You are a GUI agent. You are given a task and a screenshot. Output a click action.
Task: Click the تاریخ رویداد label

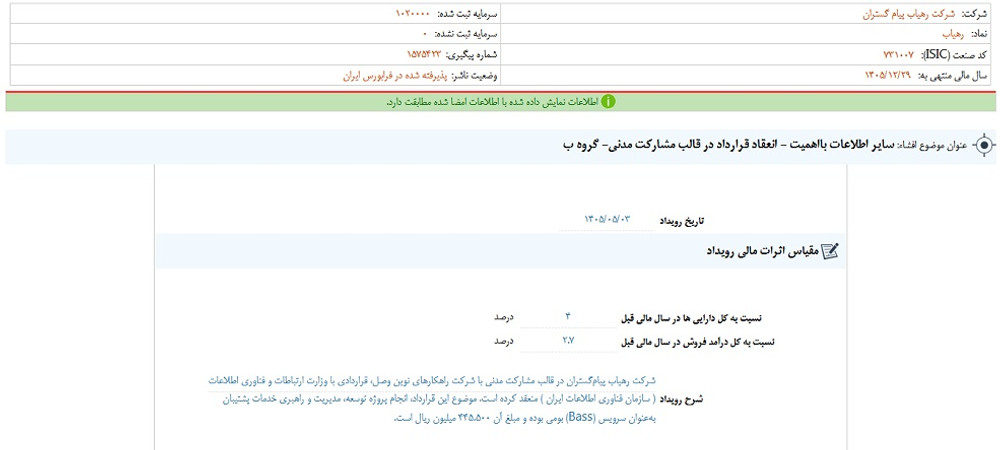tap(682, 221)
